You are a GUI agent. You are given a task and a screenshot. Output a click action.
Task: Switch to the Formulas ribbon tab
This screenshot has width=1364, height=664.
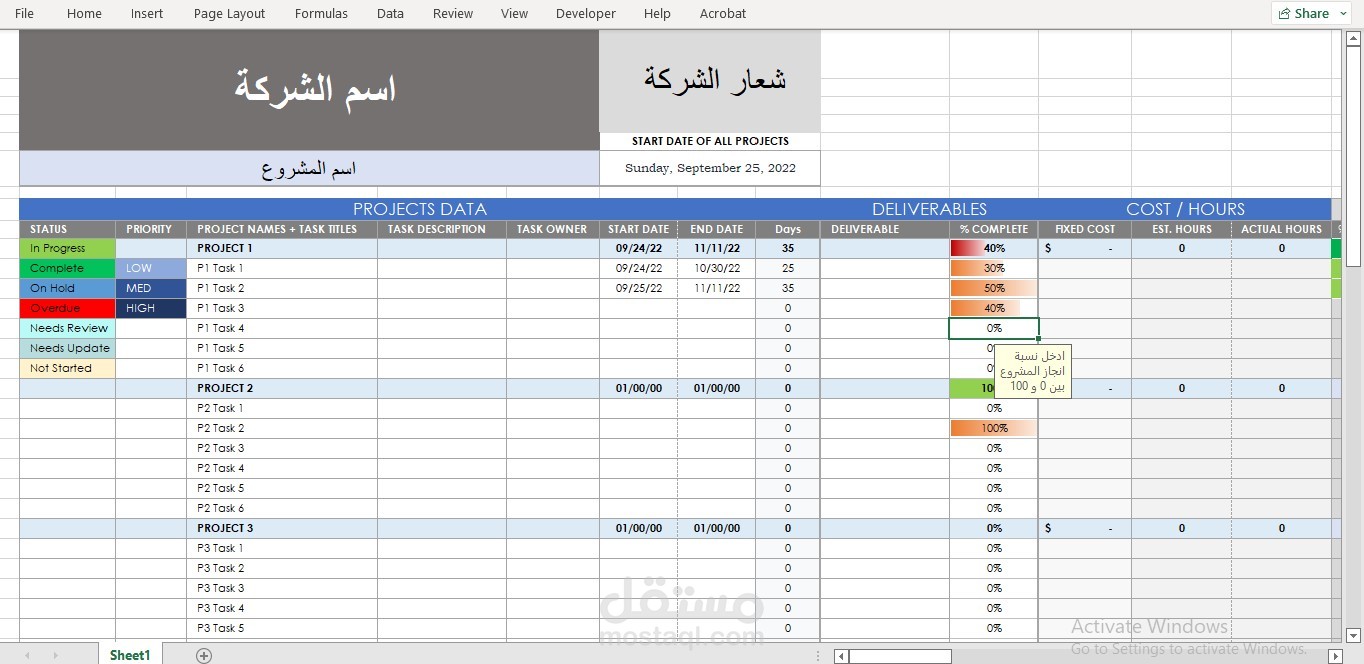pyautogui.click(x=321, y=13)
